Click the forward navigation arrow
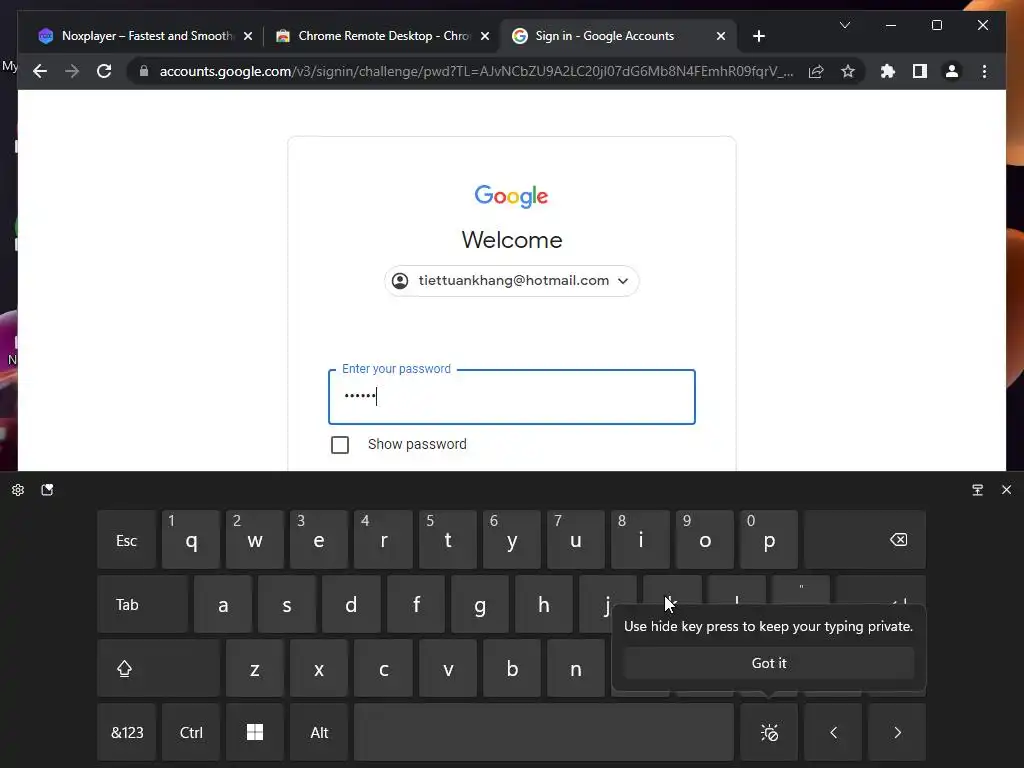 72,71
